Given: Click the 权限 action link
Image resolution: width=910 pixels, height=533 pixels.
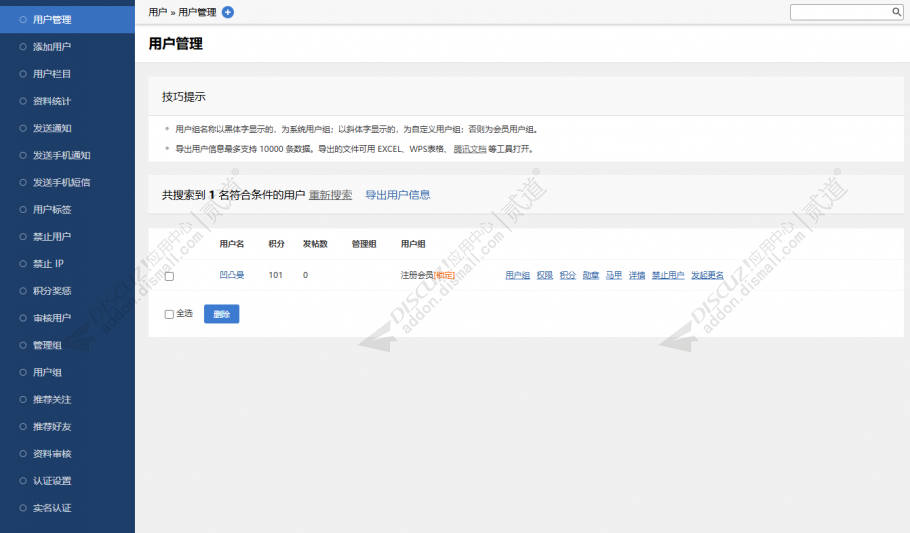Looking at the screenshot, I should tap(545, 275).
